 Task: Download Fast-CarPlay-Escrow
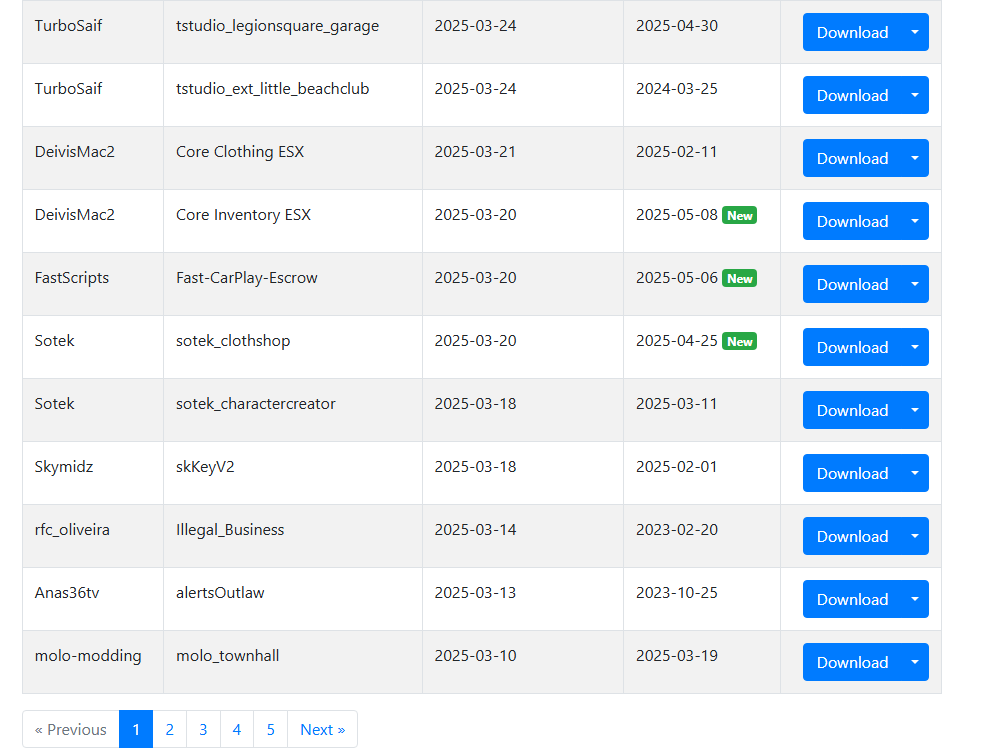tap(852, 284)
